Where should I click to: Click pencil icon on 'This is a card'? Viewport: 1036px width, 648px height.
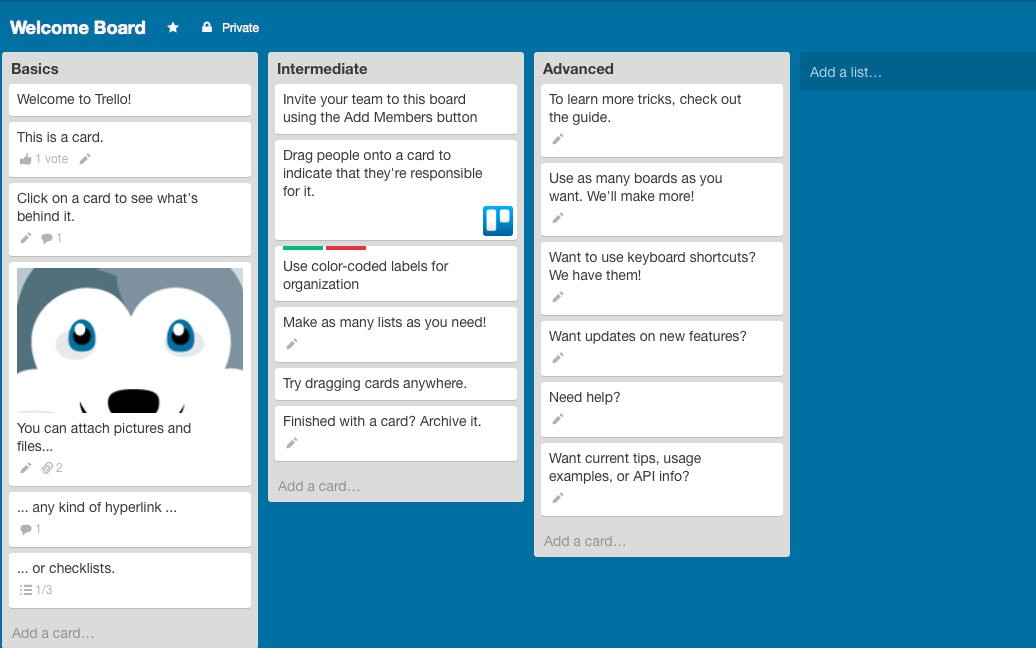coord(85,159)
